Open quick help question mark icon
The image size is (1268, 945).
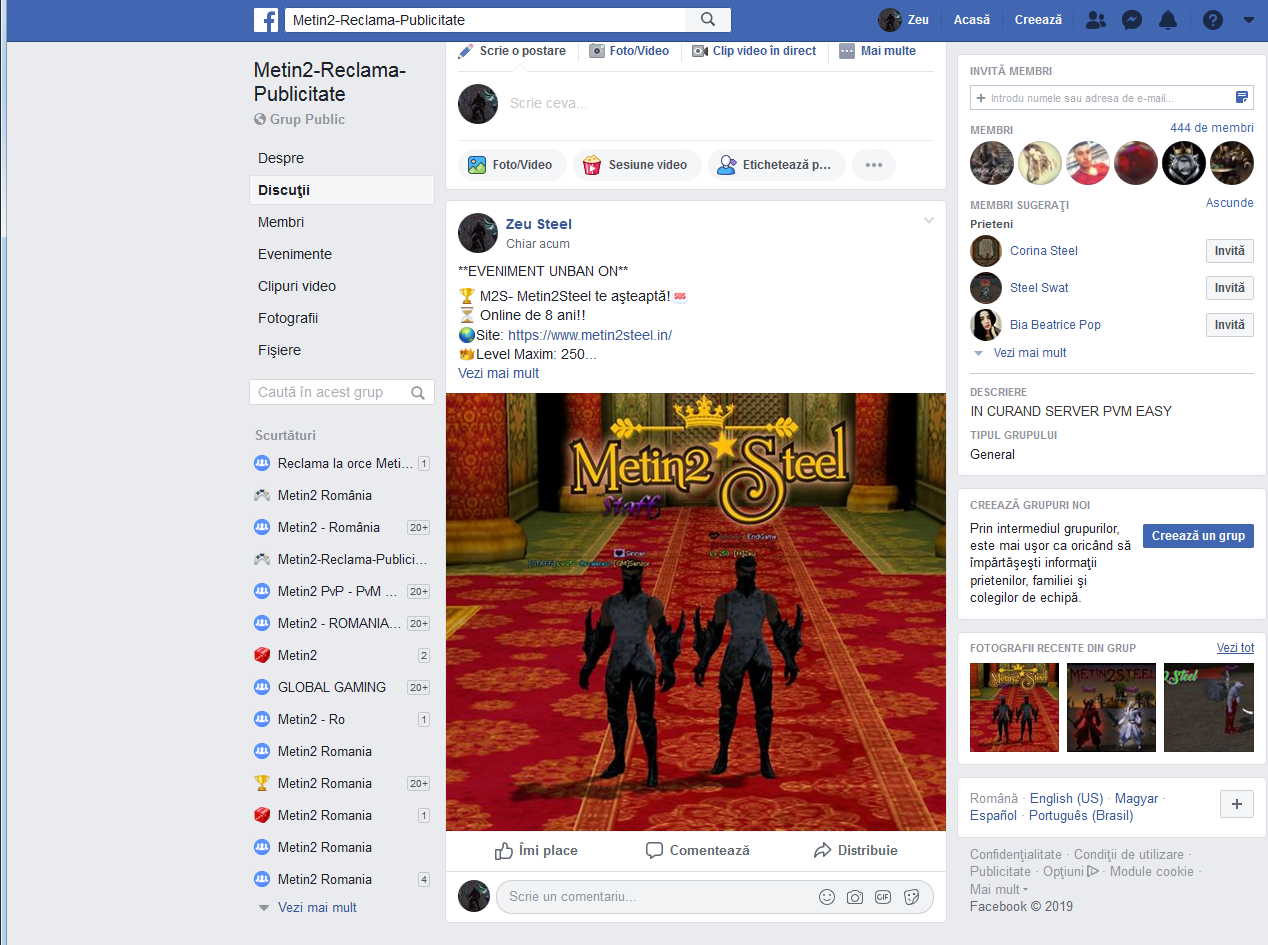click(x=1213, y=20)
